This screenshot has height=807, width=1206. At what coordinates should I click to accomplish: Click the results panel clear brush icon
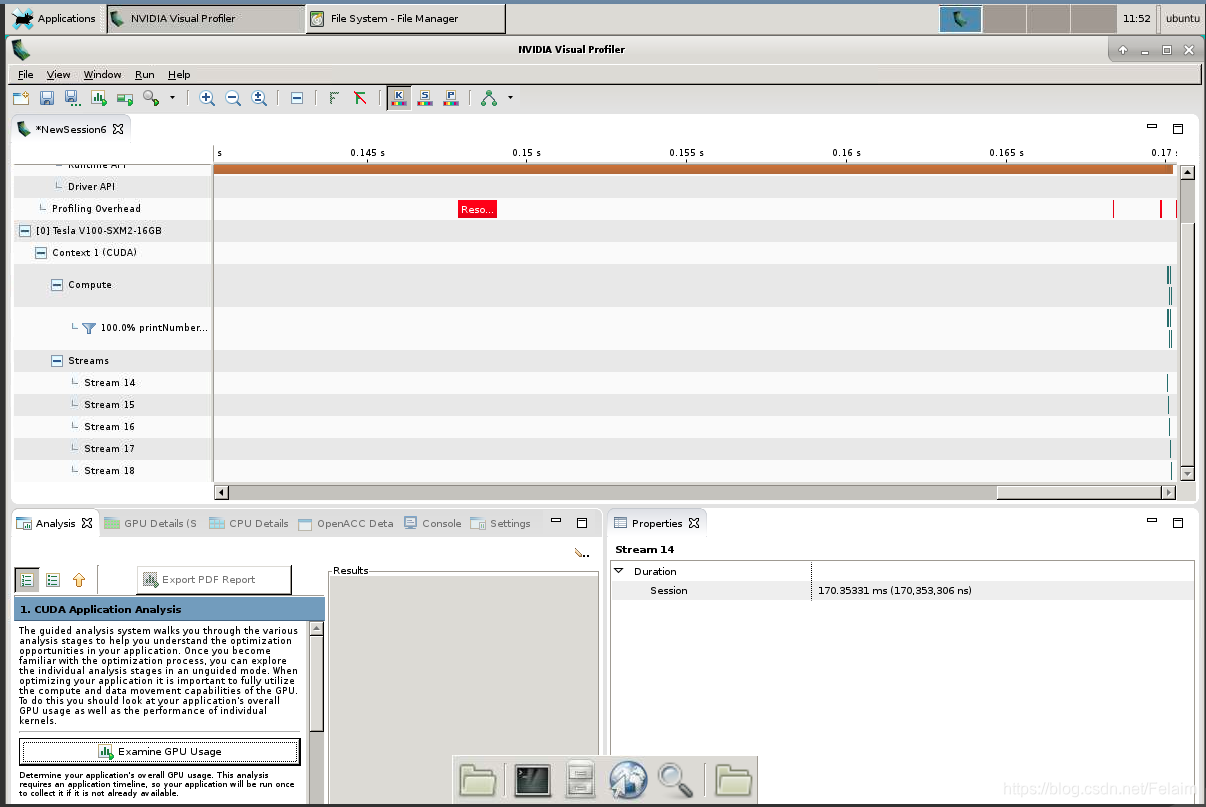pyautogui.click(x=582, y=552)
